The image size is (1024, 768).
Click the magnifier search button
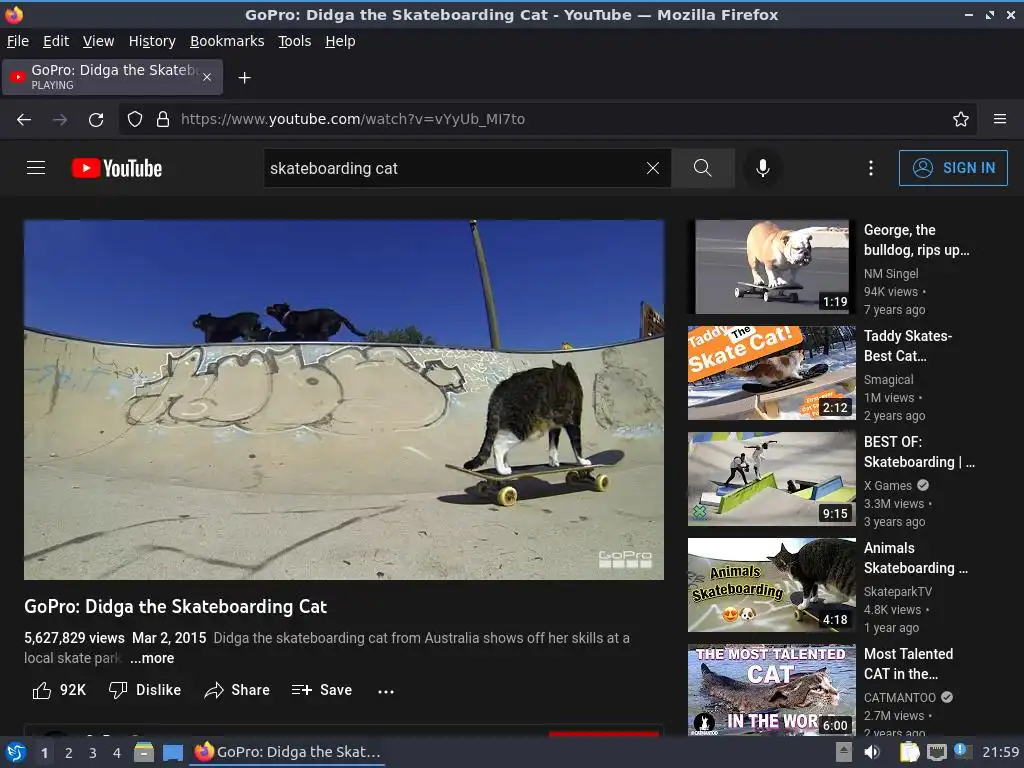[703, 168]
